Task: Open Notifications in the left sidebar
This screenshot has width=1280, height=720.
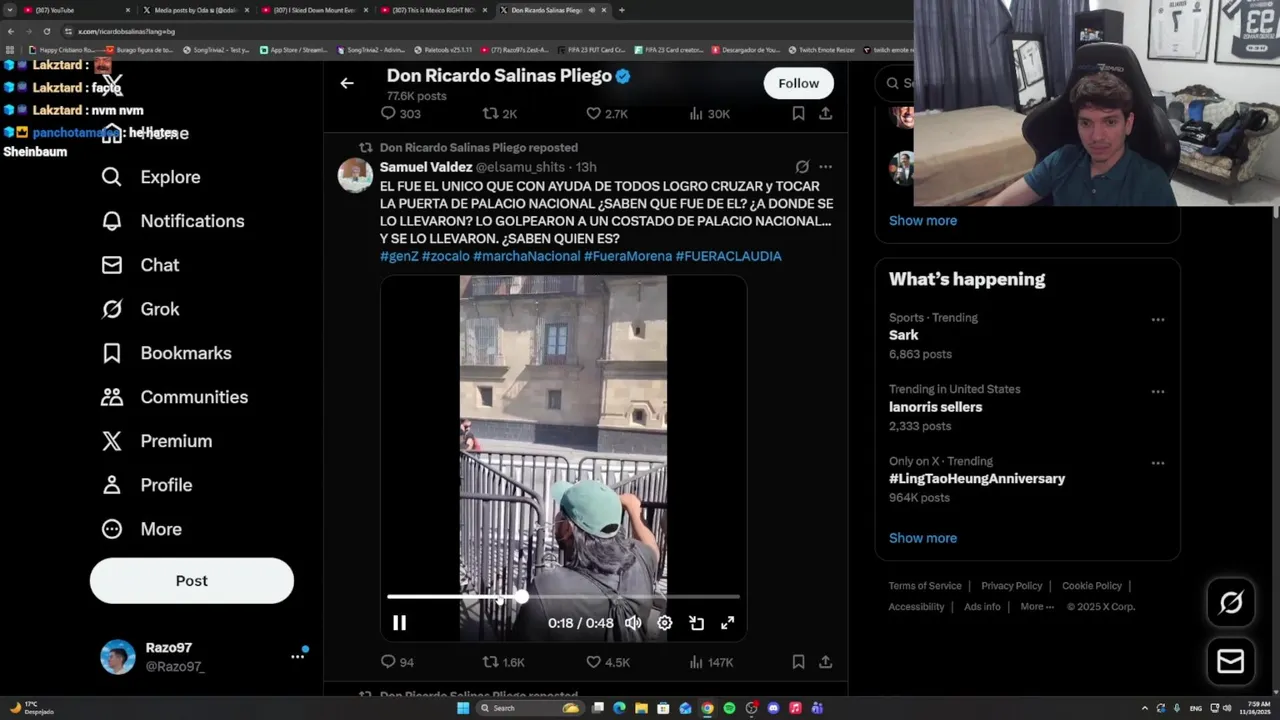Action: click(x=173, y=221)
